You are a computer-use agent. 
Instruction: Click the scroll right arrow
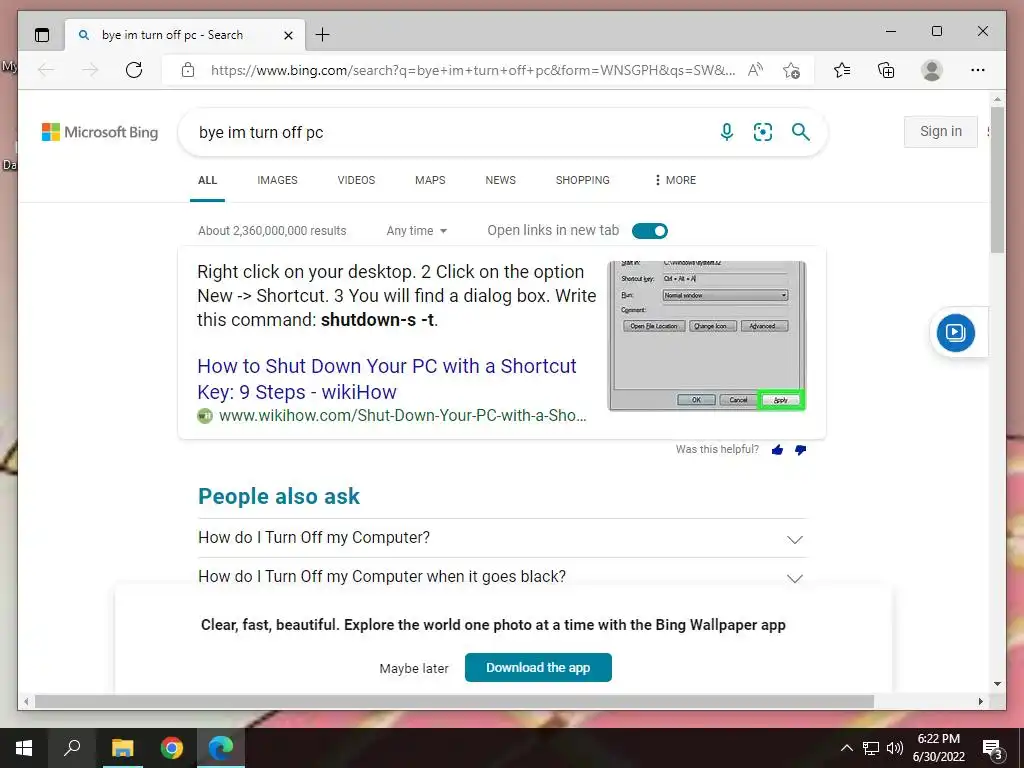coord(980,701)
